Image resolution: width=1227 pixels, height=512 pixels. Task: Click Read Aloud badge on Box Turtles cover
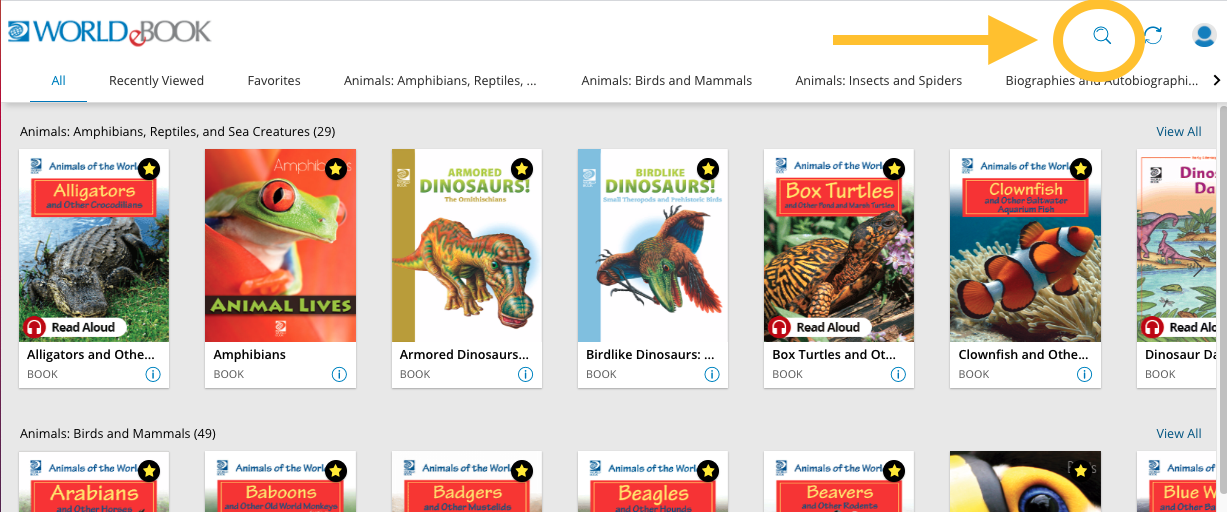coord(818,327)
